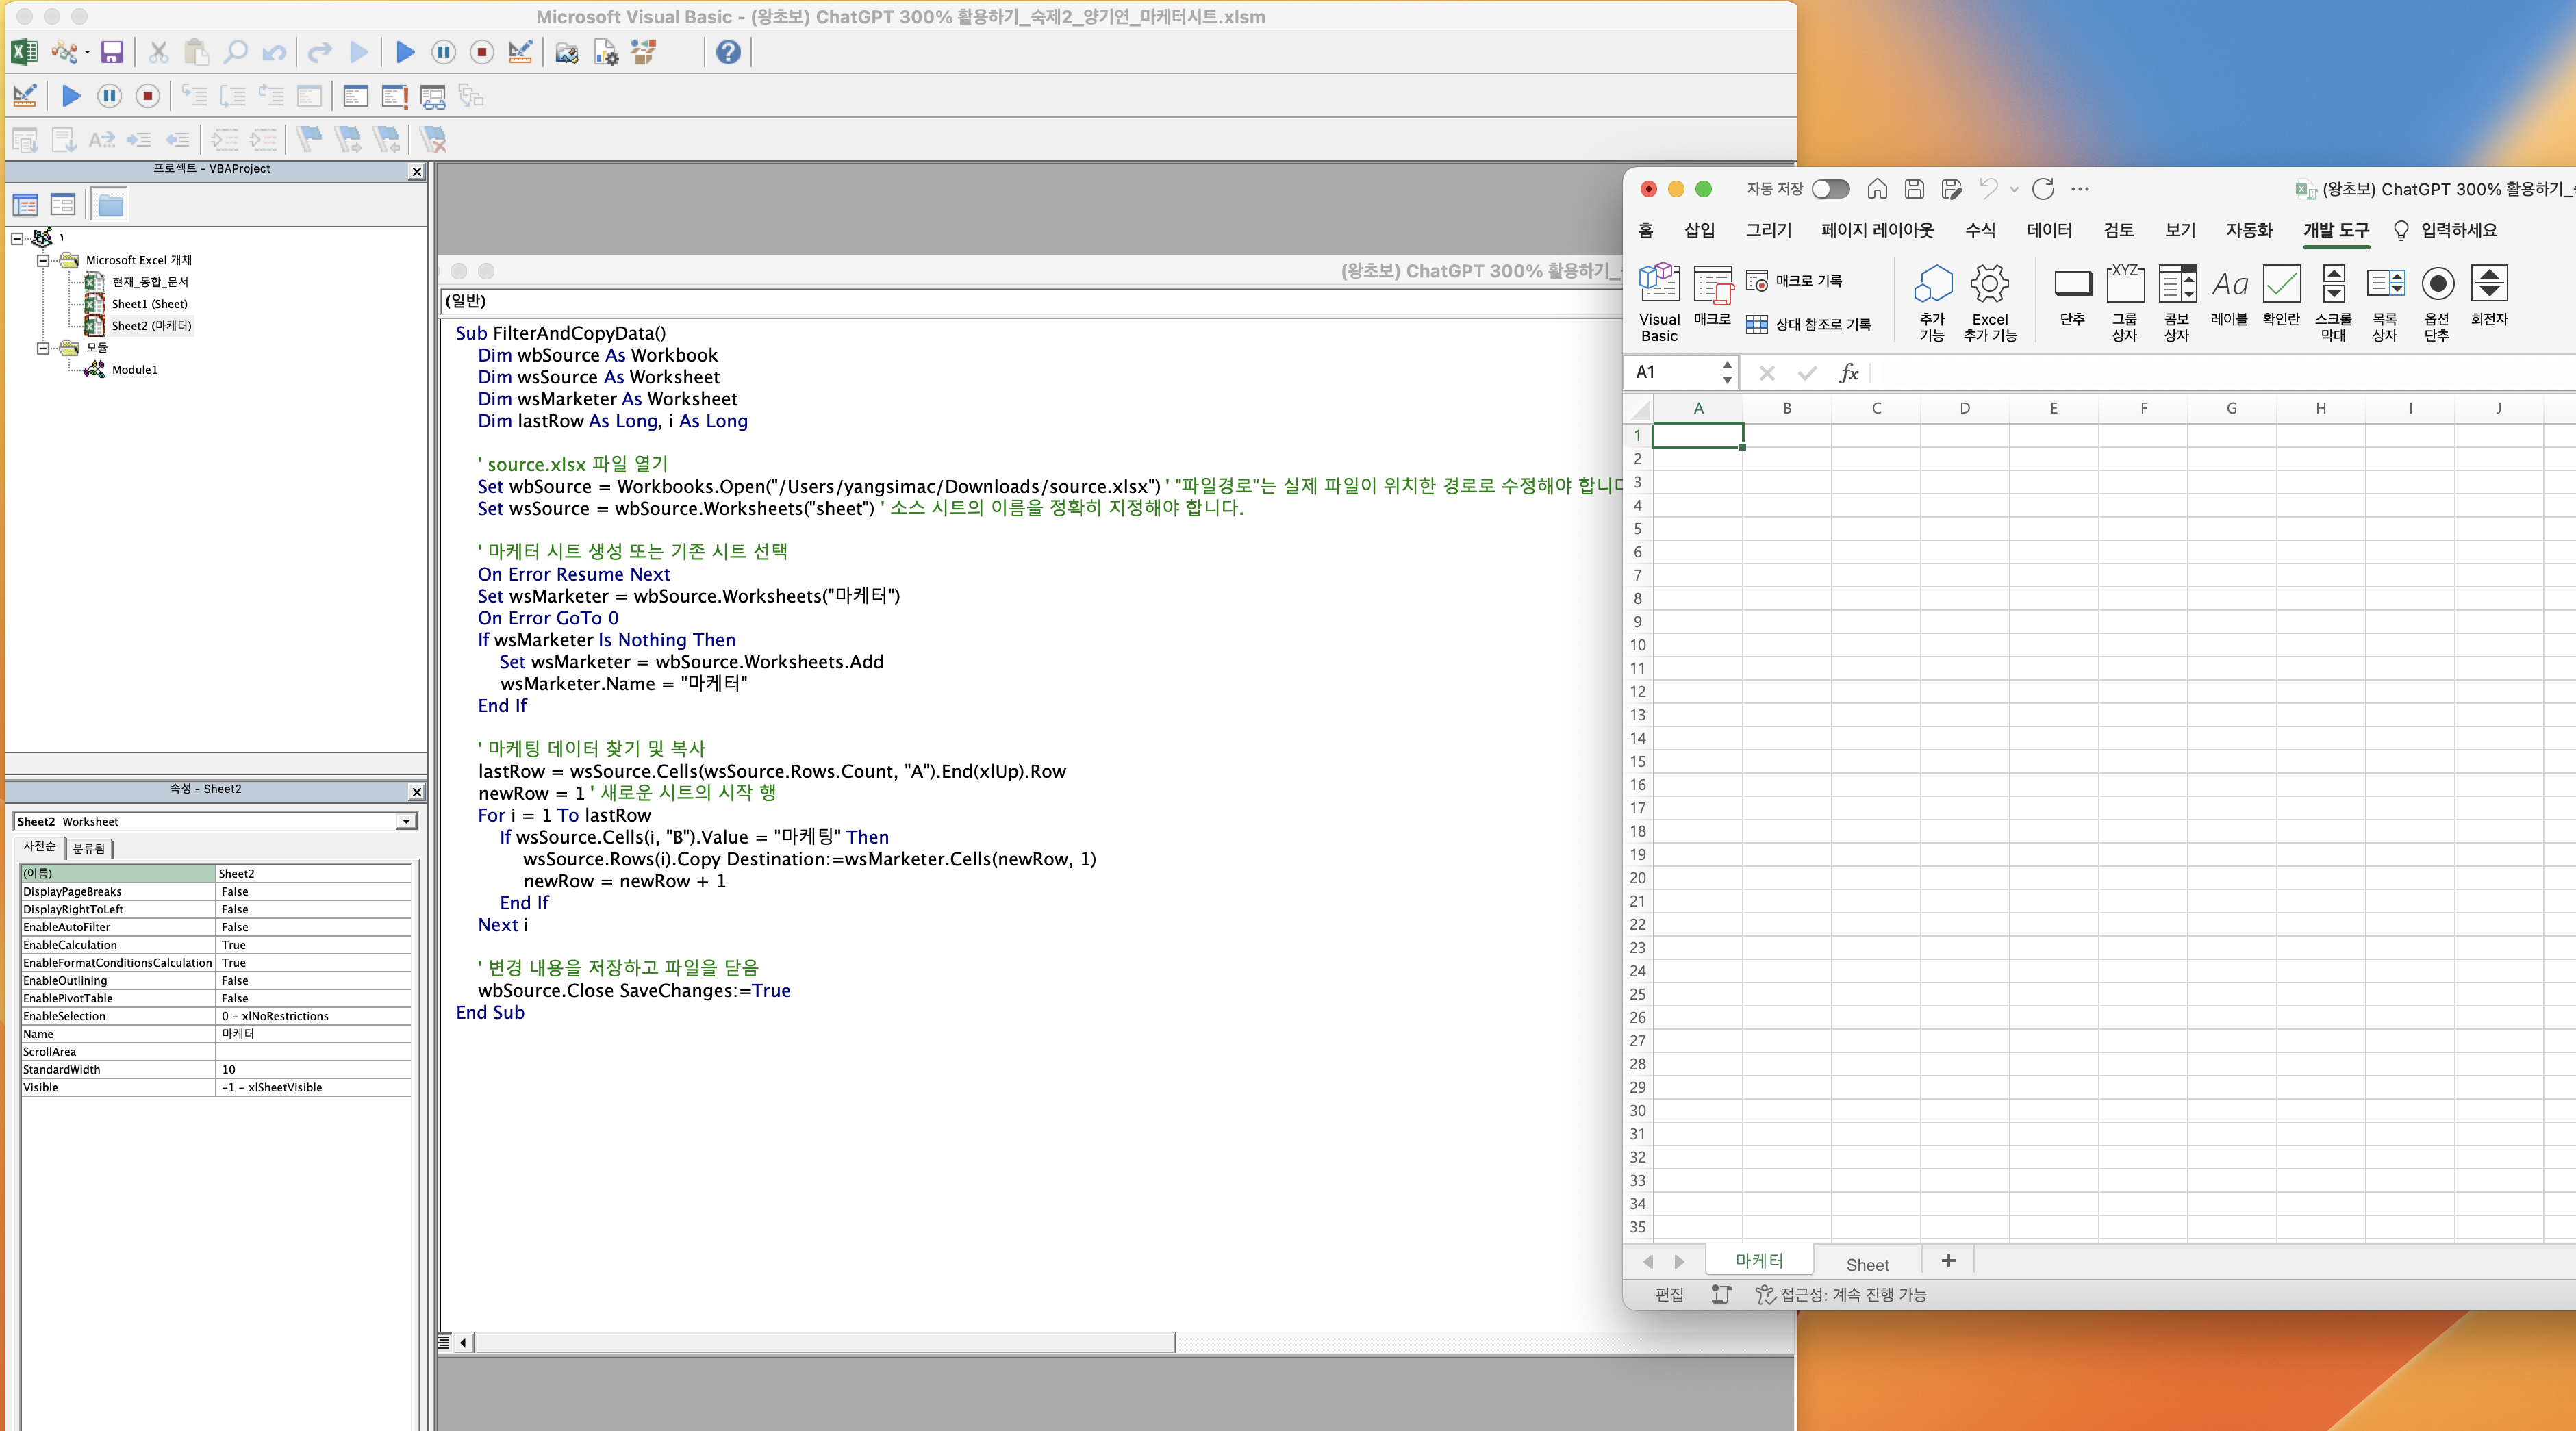Viewport: 2576px width, 1431px height.
Task: Click the Cut scissors icon
Action: (158, 52)
